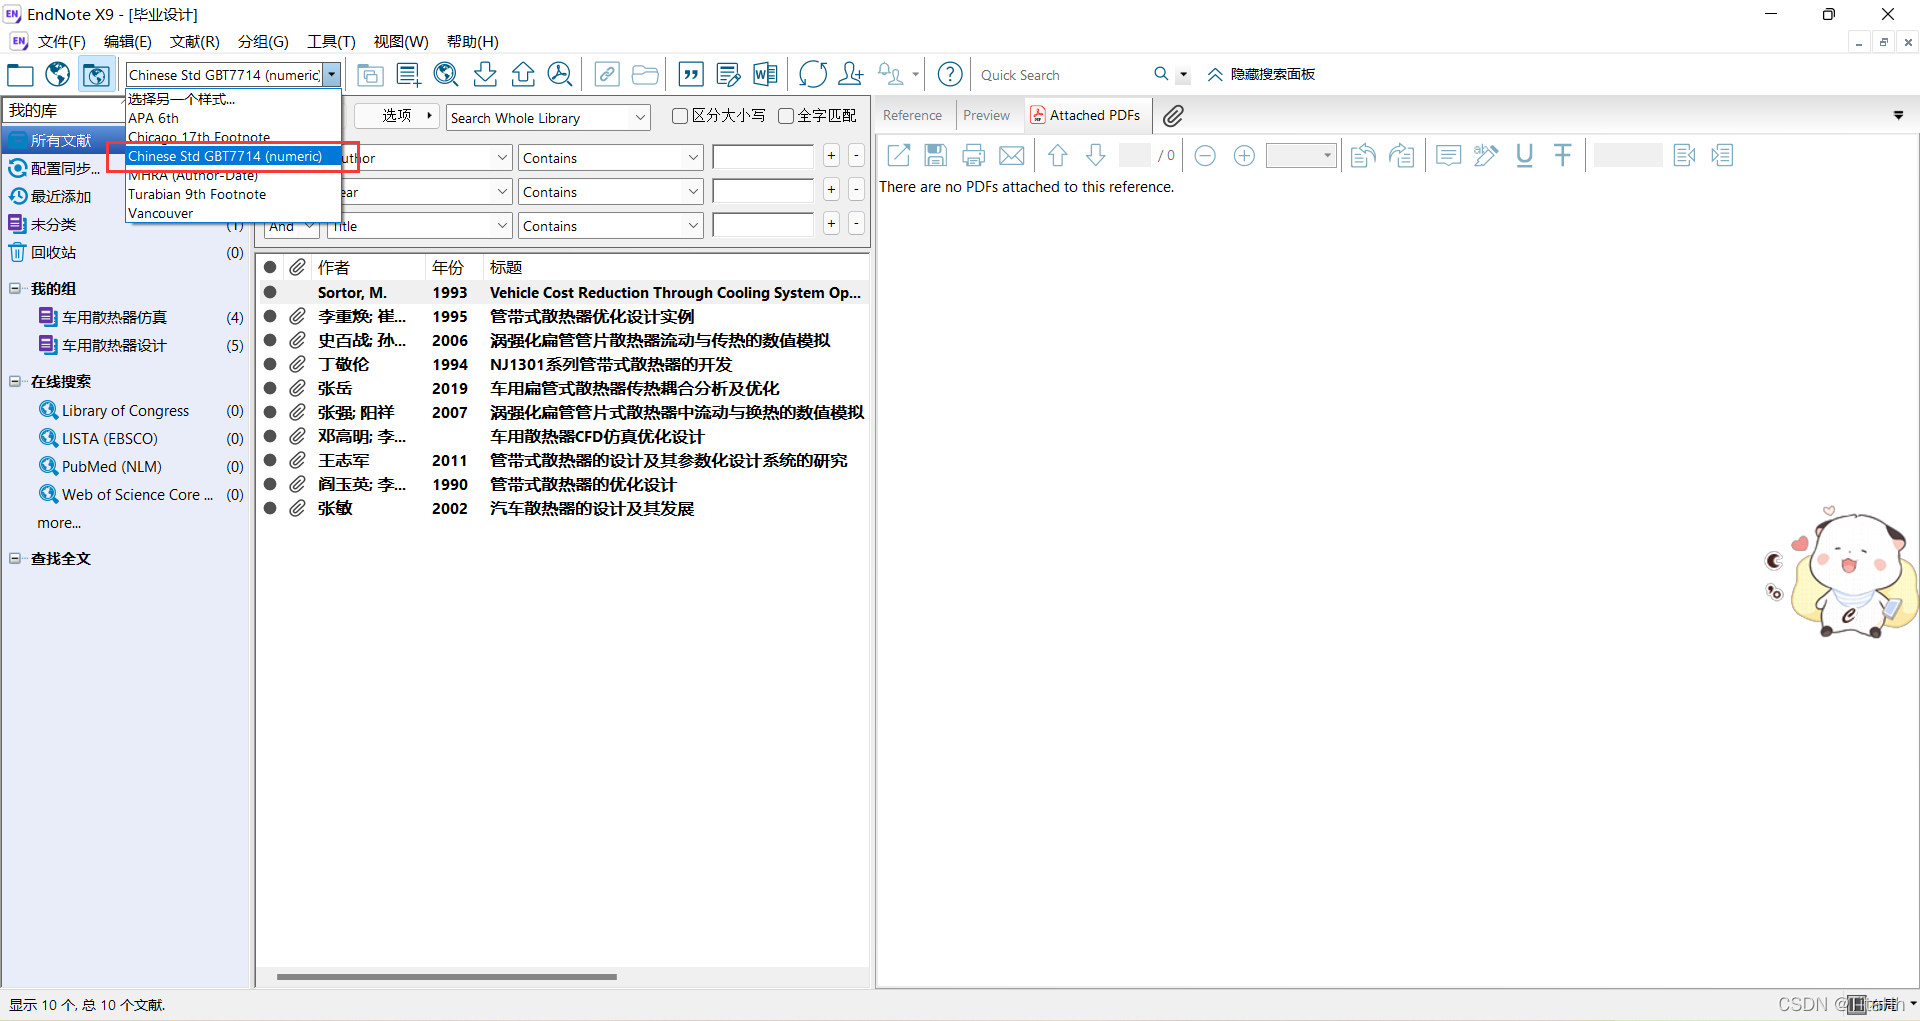
Task: Click the sync library icon
Action: coord(813,75)
